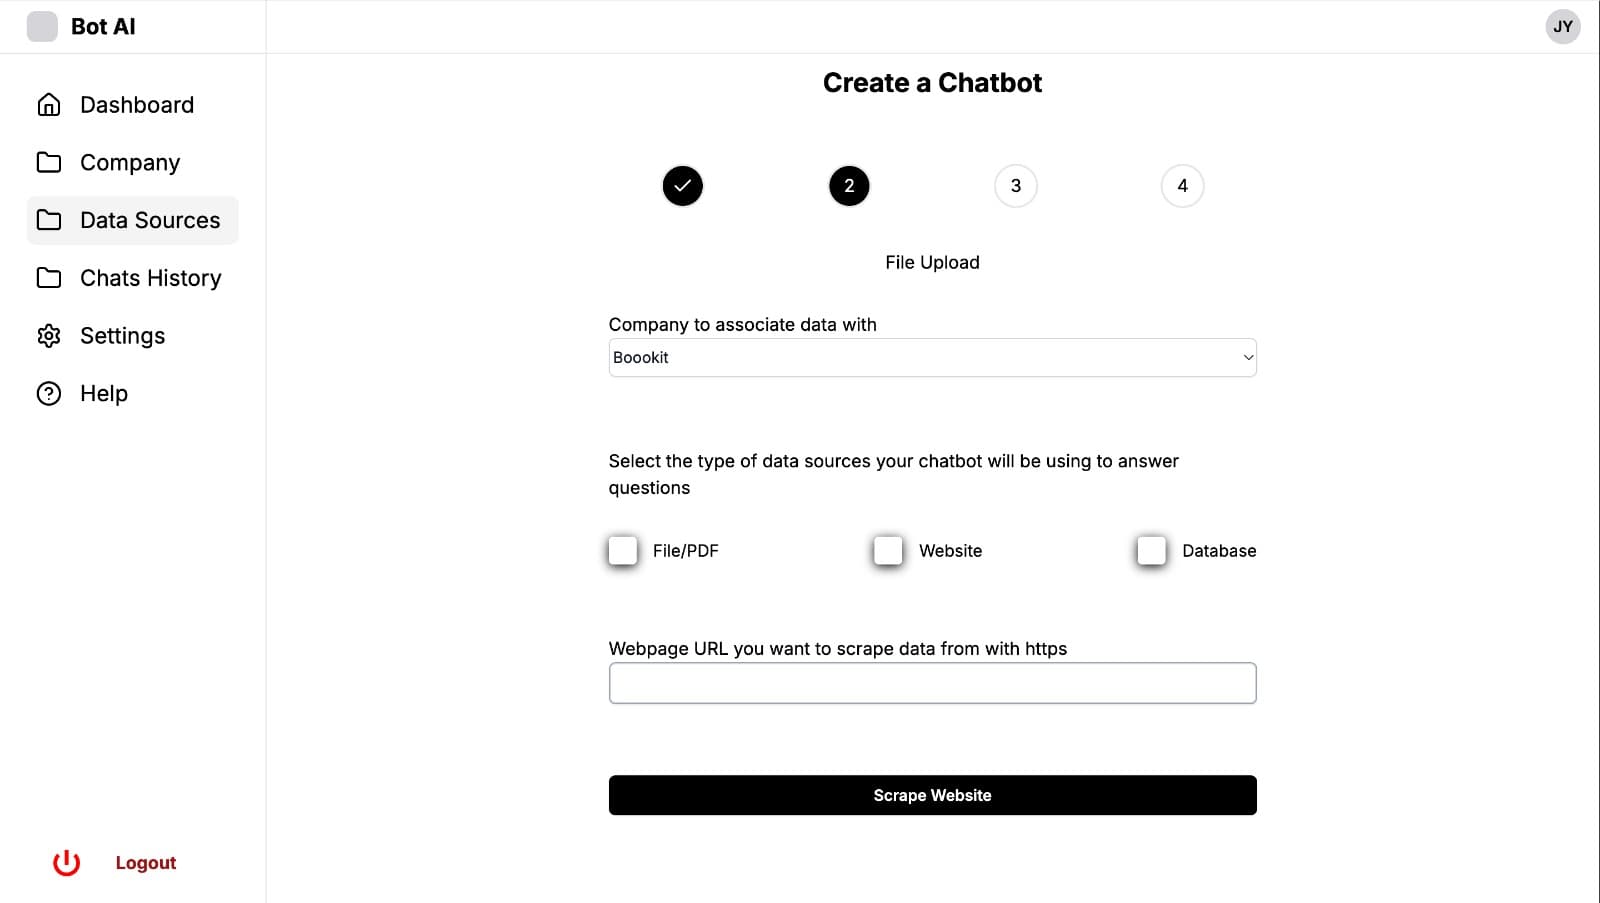Click the Dashboard home icon
The height and width of the screenshot is (903, 1600).
tap(49, 105)
